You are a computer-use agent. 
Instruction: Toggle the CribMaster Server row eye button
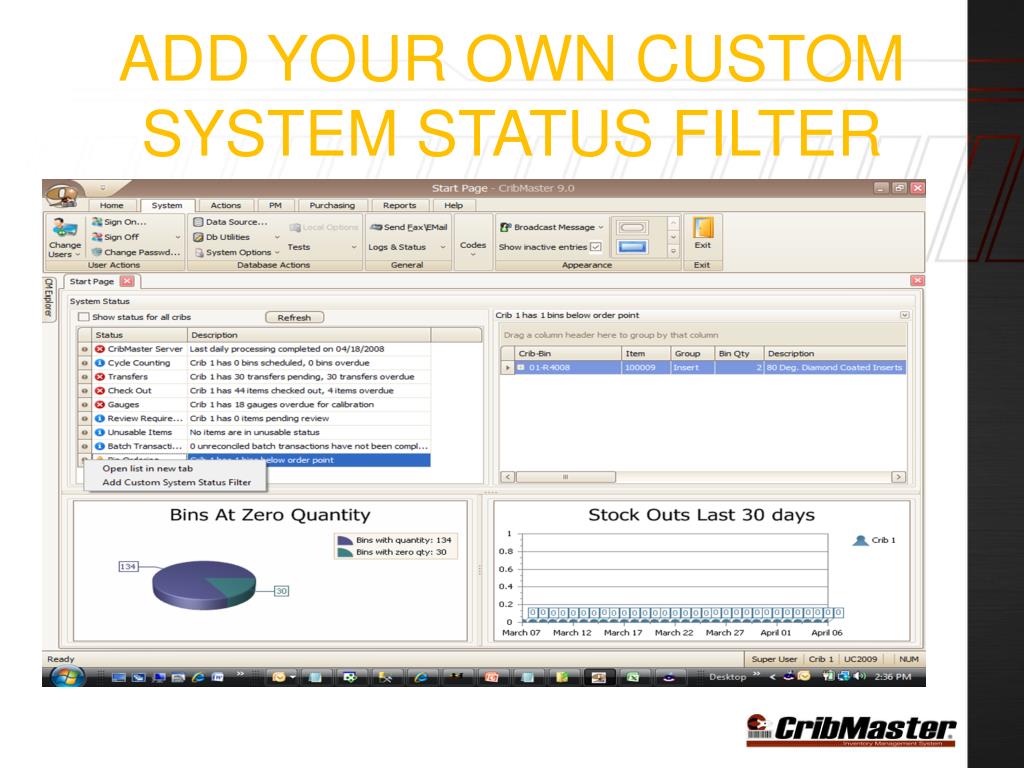pyautogui.click(x=84, y=349)
